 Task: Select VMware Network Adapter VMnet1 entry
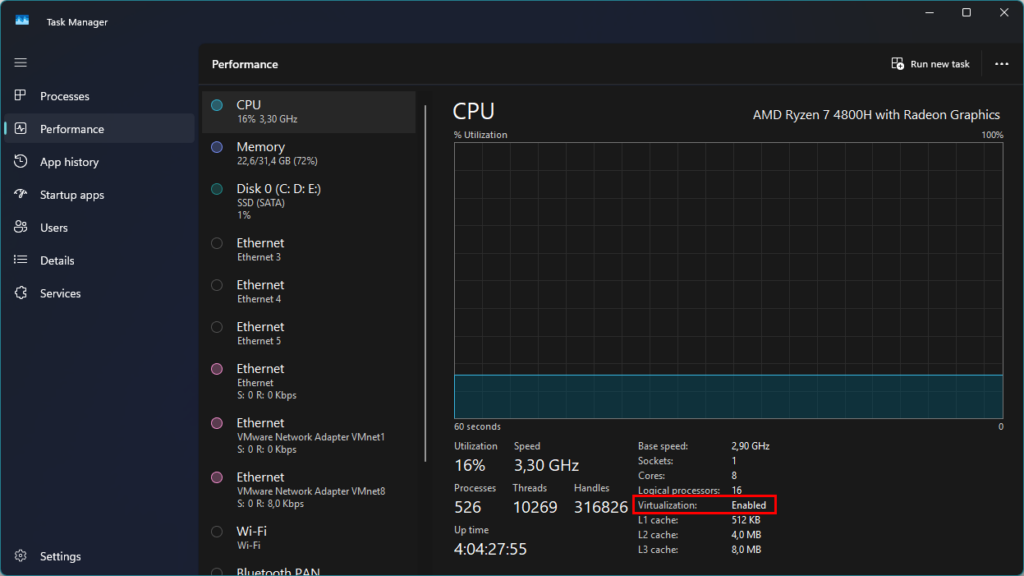point(309,436)
